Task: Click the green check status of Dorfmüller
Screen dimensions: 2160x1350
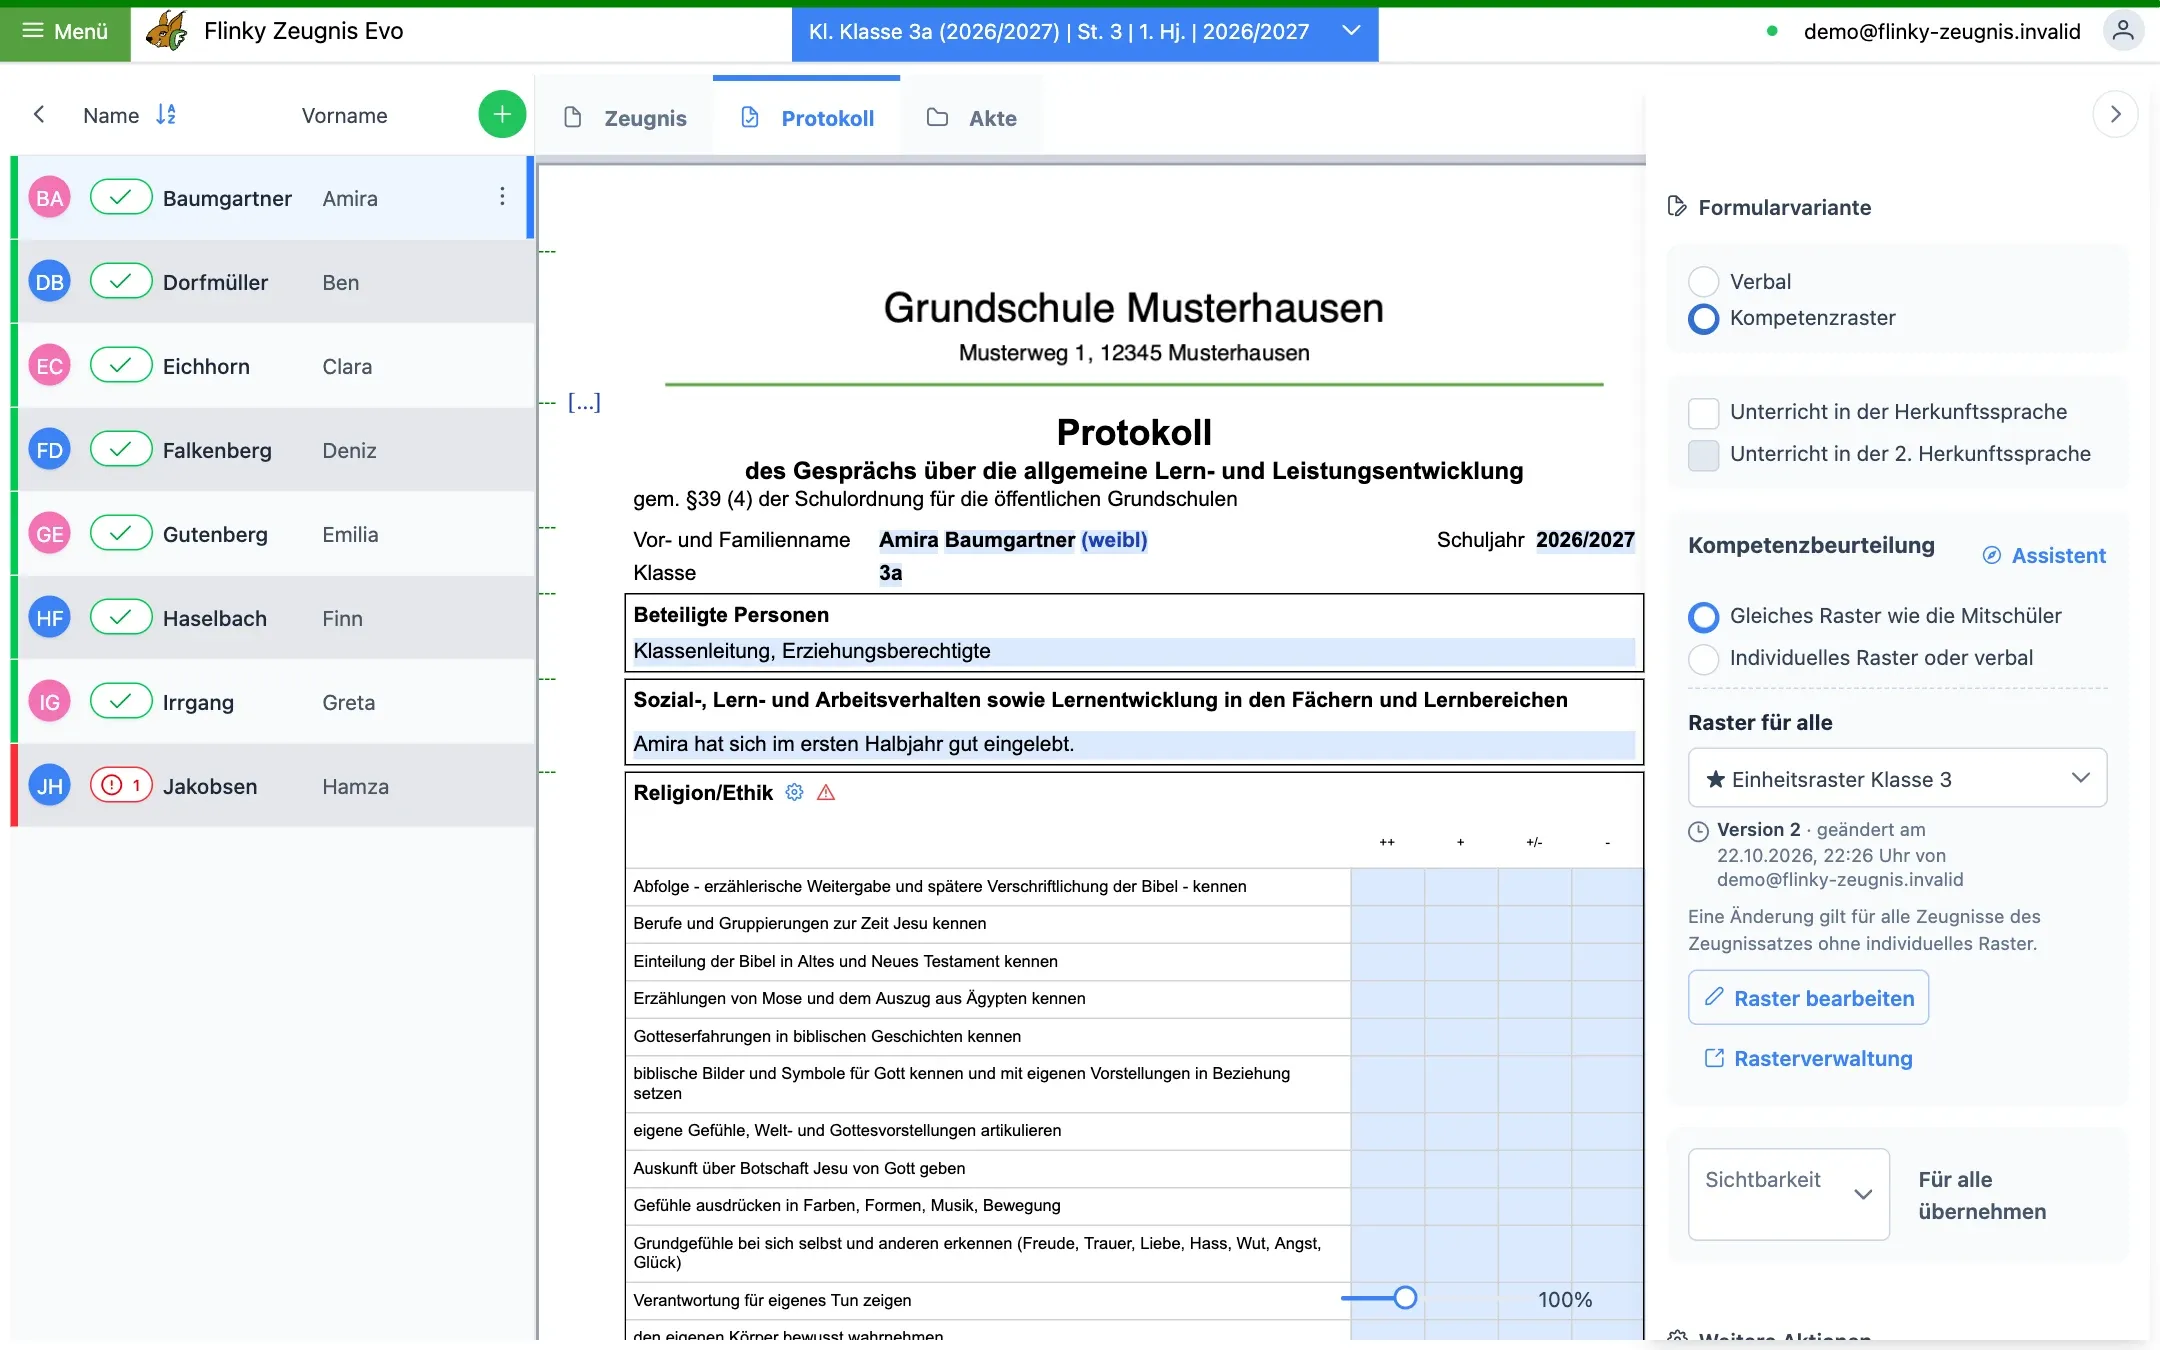Action: click(121, 282)
